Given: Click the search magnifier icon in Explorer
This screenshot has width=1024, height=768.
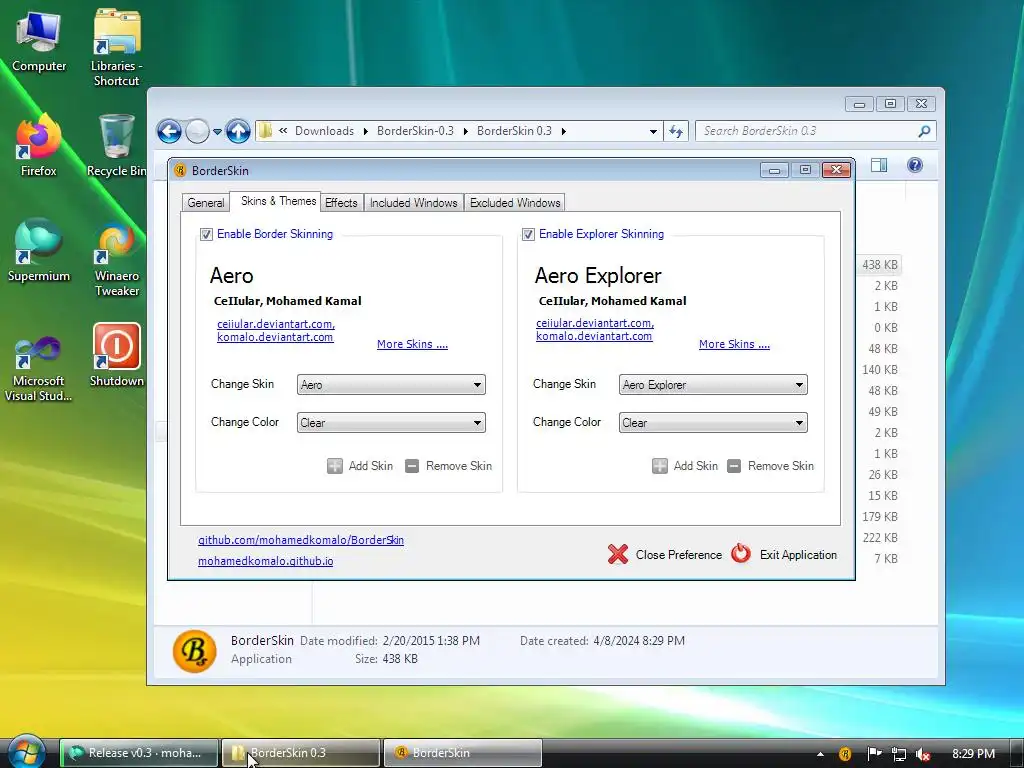Looking at the screenshot, I should click(924, 131).
